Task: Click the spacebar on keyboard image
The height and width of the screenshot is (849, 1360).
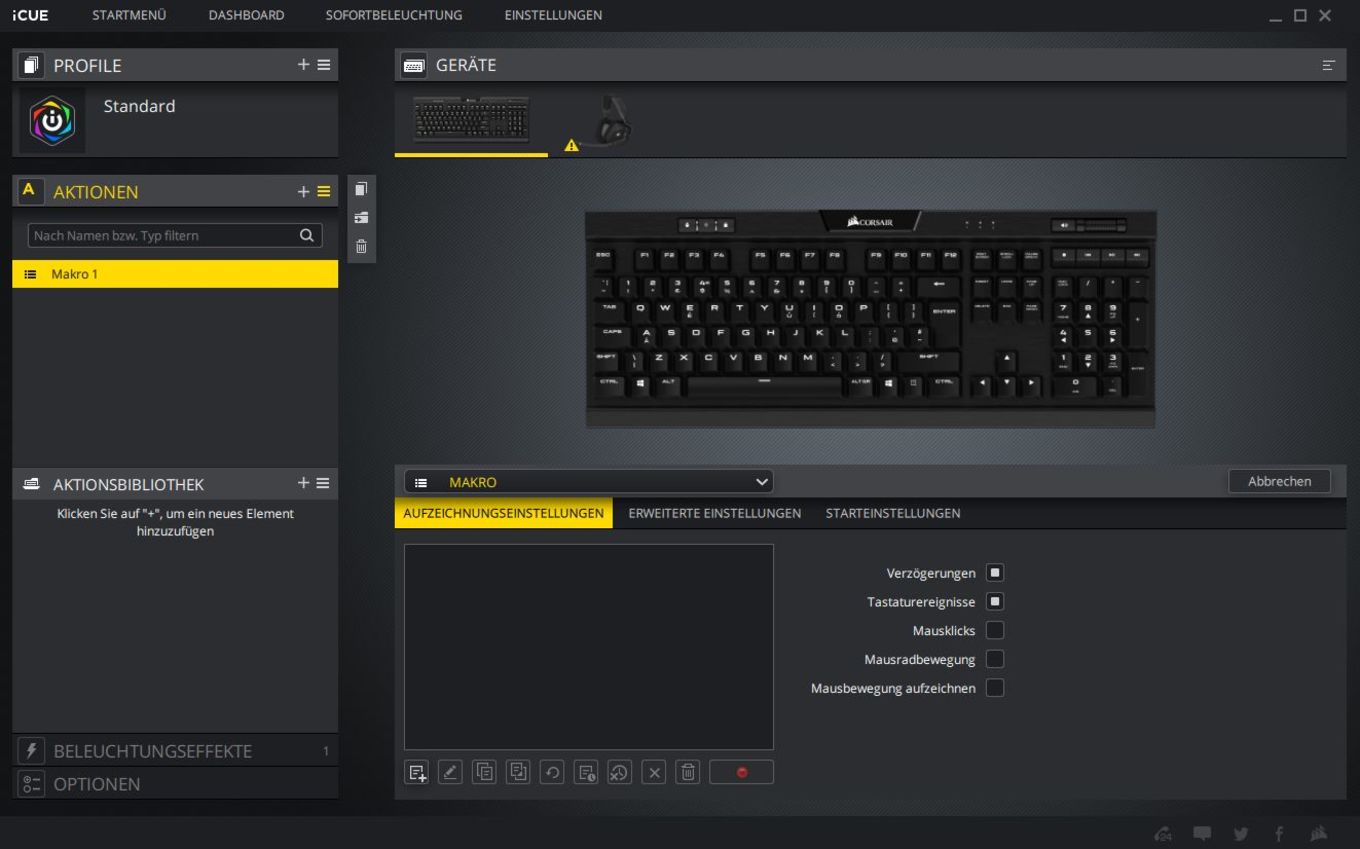Action: [x=765, y=384]
